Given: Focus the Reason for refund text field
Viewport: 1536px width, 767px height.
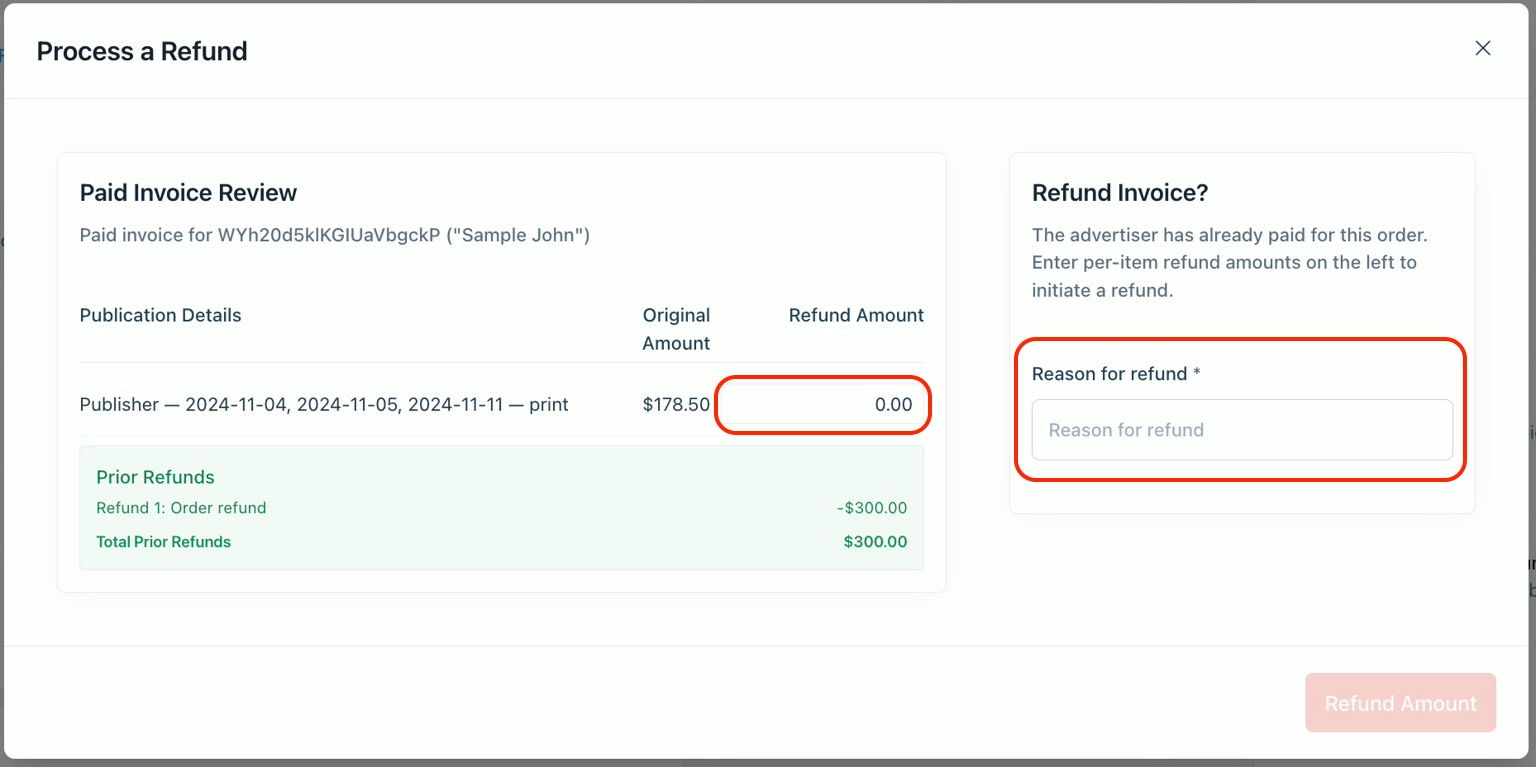Looking at the screenshot, I should (x=1241, y=430).
